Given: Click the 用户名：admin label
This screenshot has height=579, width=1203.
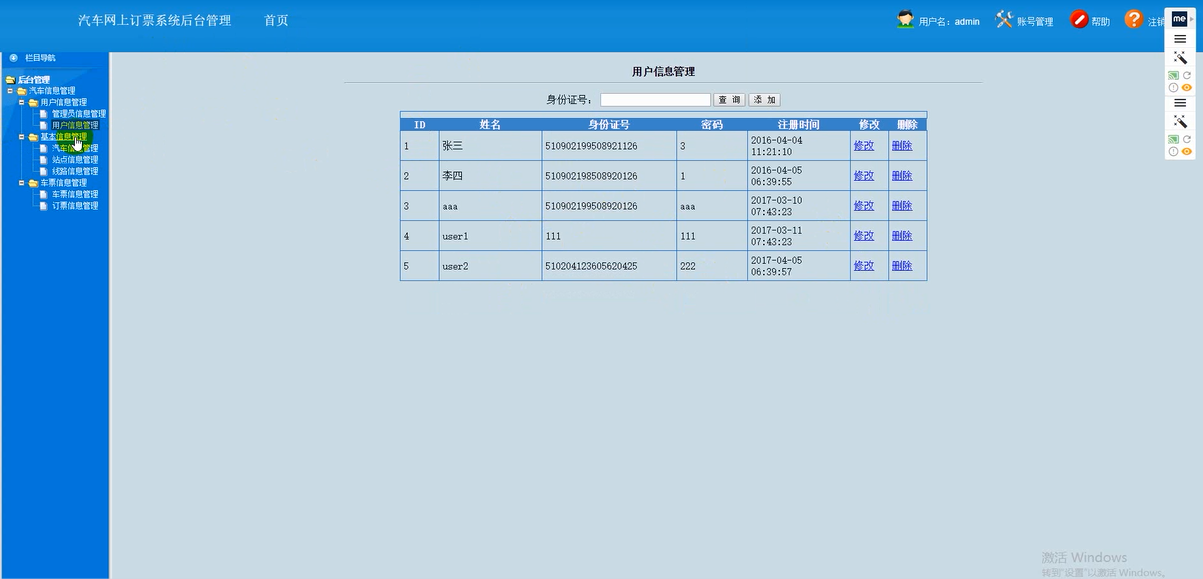Looking at the screenshot, I should click(949, 22).
